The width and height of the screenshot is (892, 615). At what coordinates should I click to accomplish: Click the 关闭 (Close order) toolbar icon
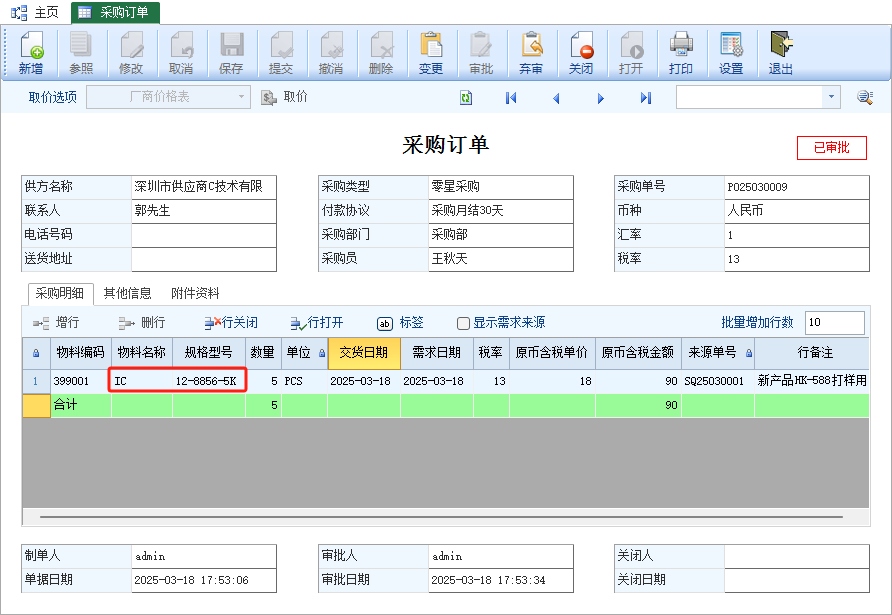pyautogui.click(x=581, y=52)
